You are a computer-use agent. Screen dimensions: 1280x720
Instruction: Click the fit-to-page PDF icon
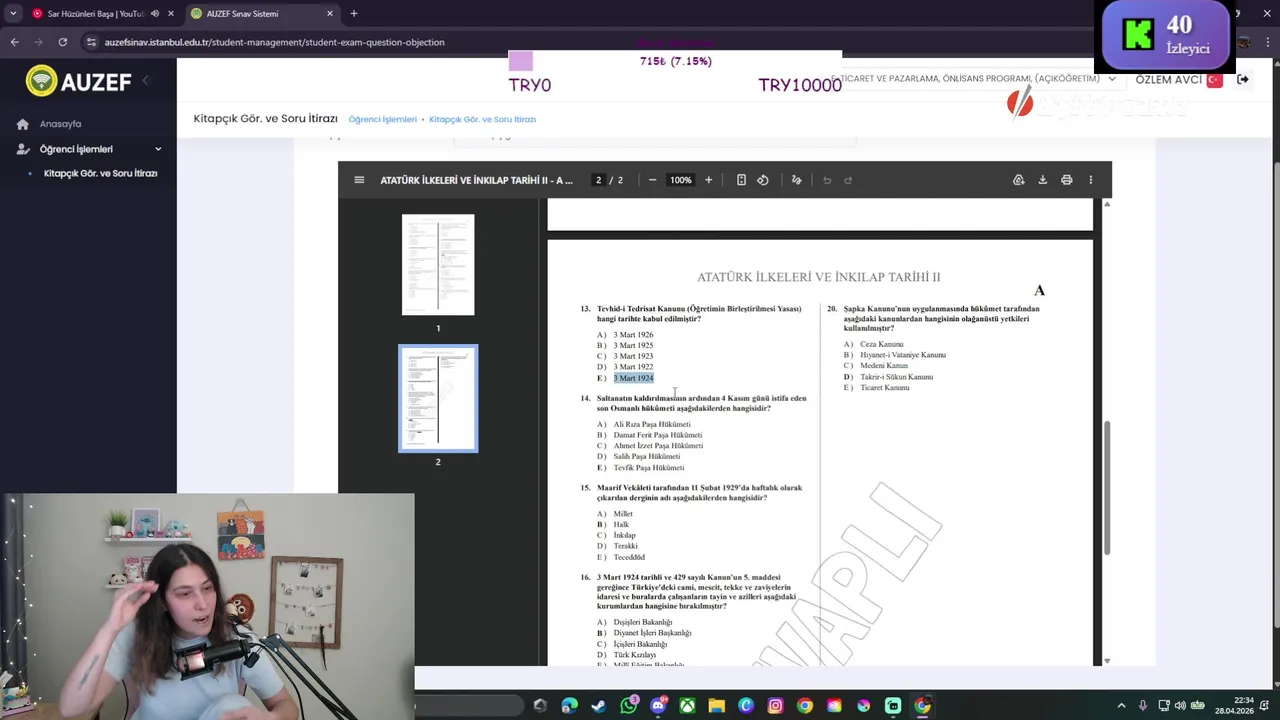[x=741, y=180]
